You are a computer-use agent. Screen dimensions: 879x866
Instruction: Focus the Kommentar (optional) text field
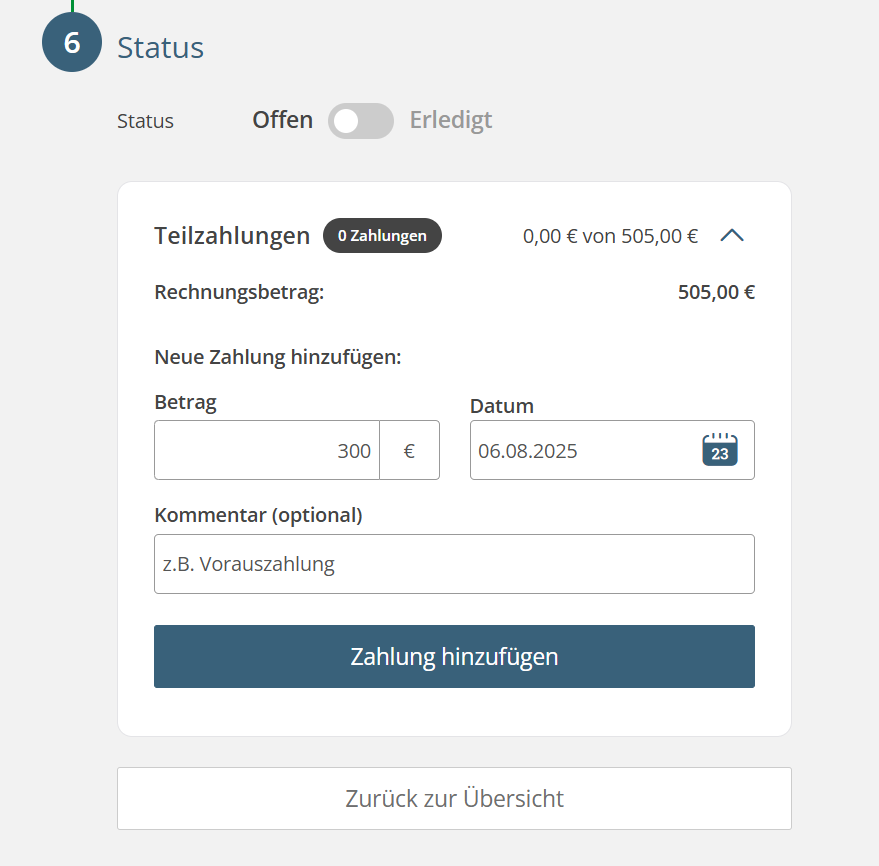tap(454, 564)
